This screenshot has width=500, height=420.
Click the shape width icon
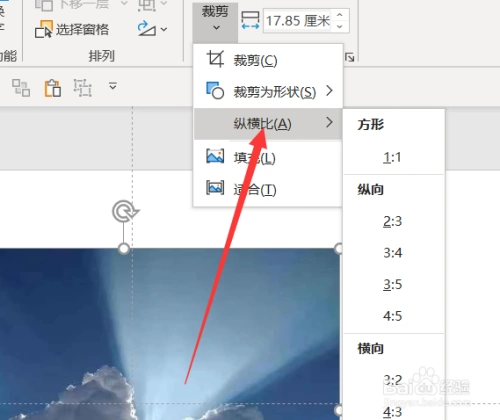[x=250, y=20]
